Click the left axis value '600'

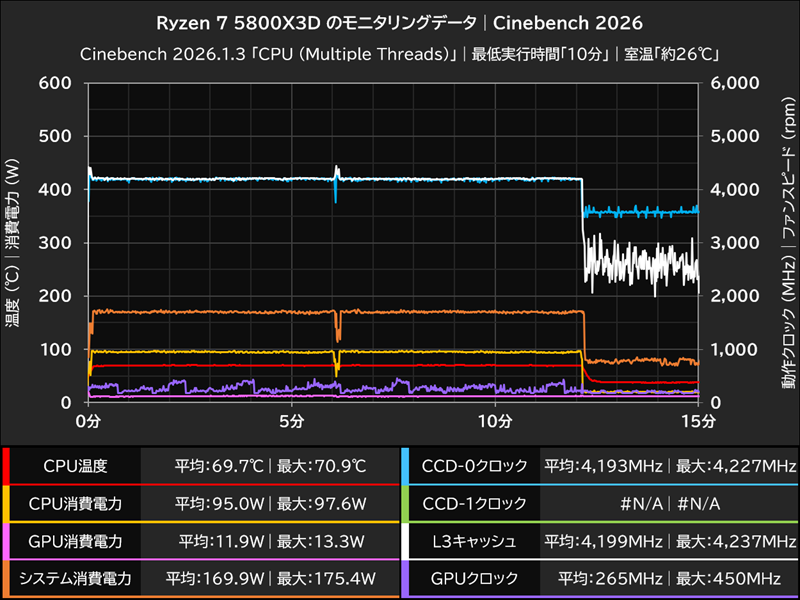click(55, 83)
